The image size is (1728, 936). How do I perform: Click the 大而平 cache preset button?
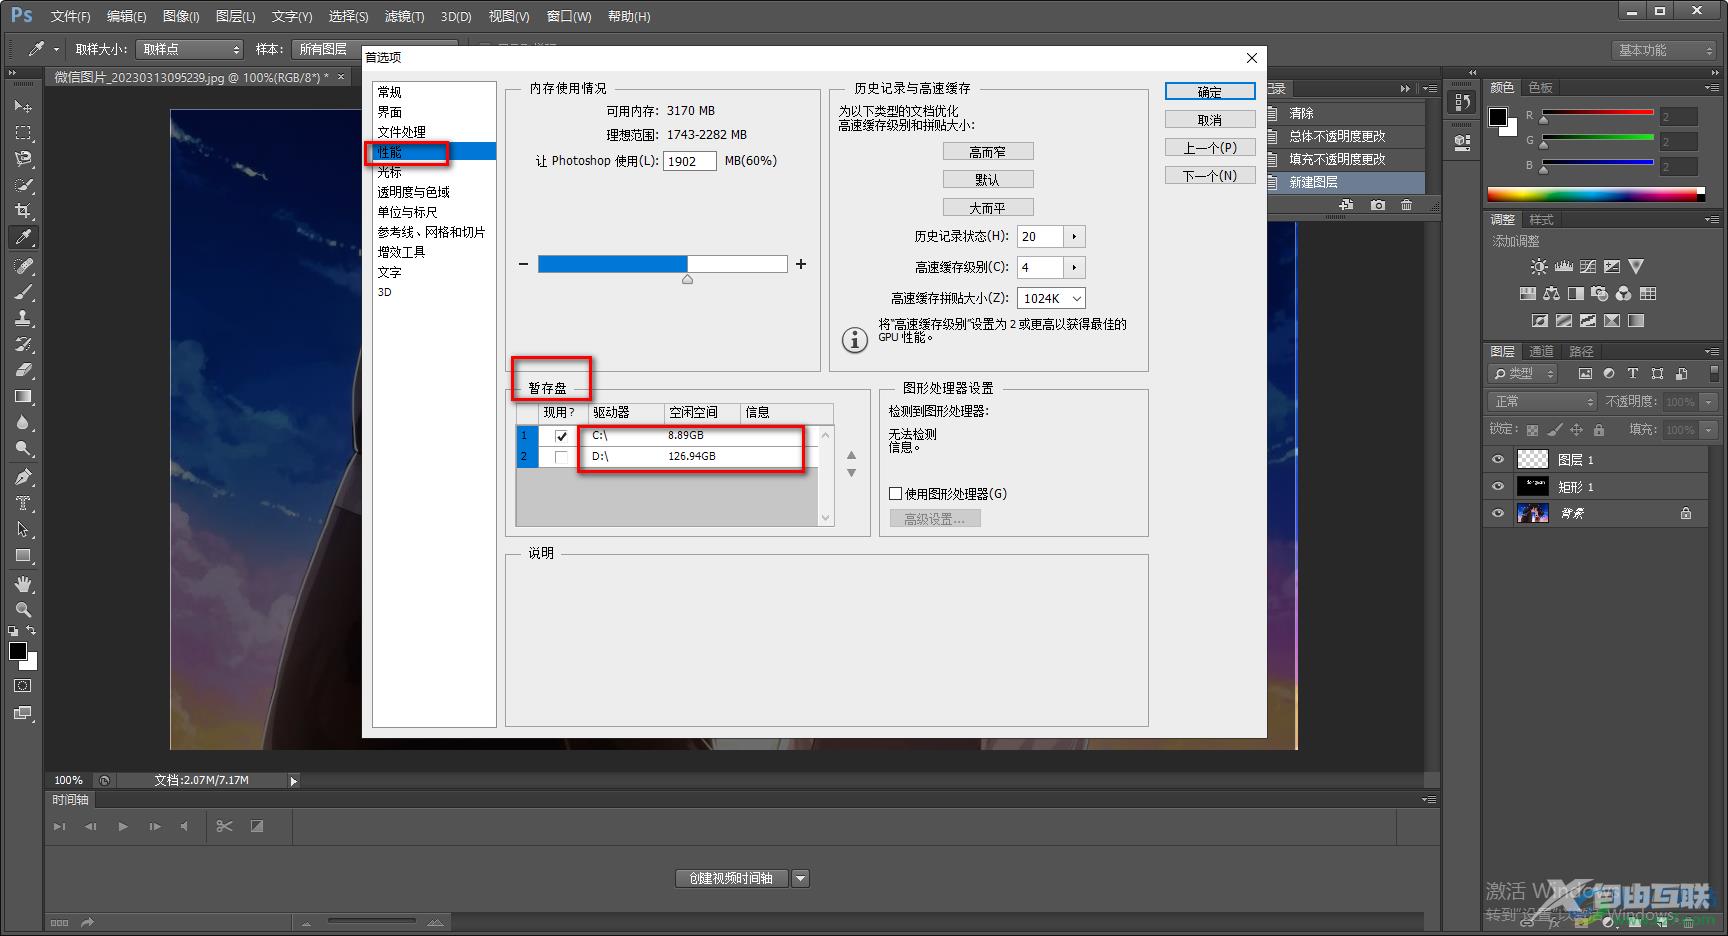pyautogui.click(x=988, y=208)
